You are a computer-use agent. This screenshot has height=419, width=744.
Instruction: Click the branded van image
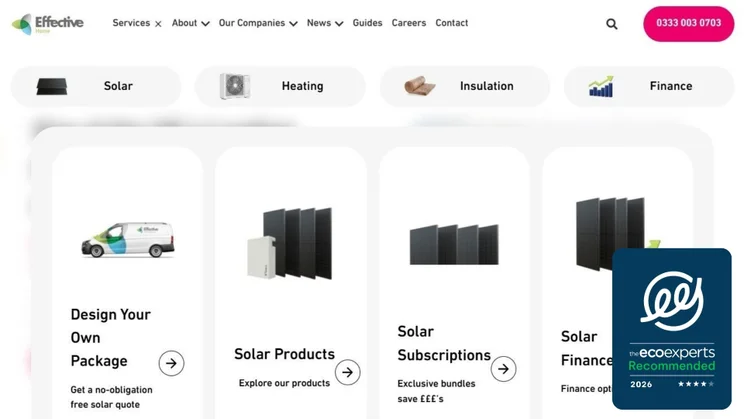point(127,239)
